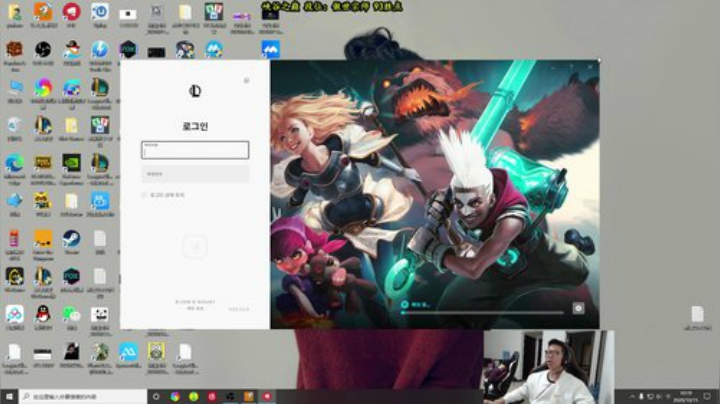Click the Cortana circle on the taskbar
720x404 pixels.
[156, 396]
